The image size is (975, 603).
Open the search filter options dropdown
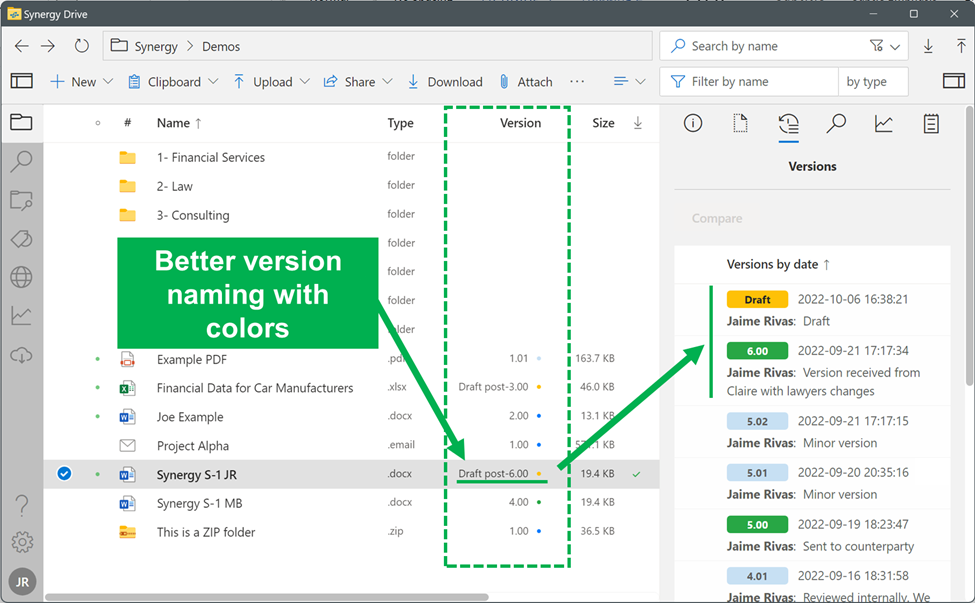click(885, 46)
